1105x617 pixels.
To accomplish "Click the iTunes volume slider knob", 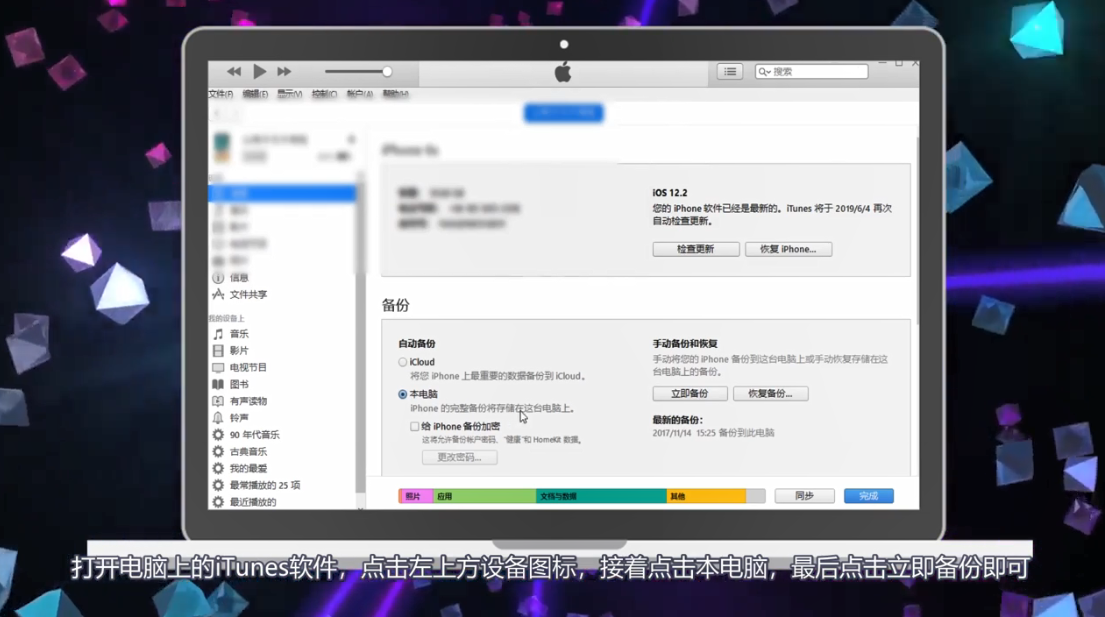I will coord(387,71).
